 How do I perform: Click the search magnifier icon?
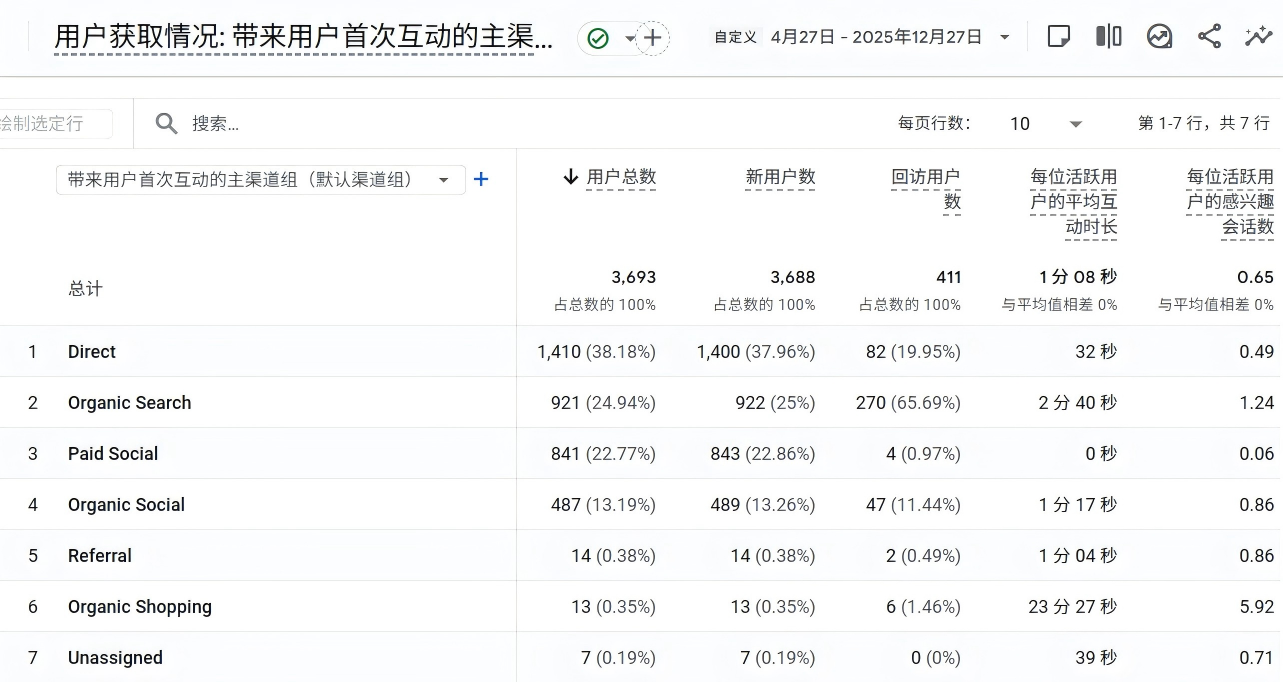(x=166, y=123)
